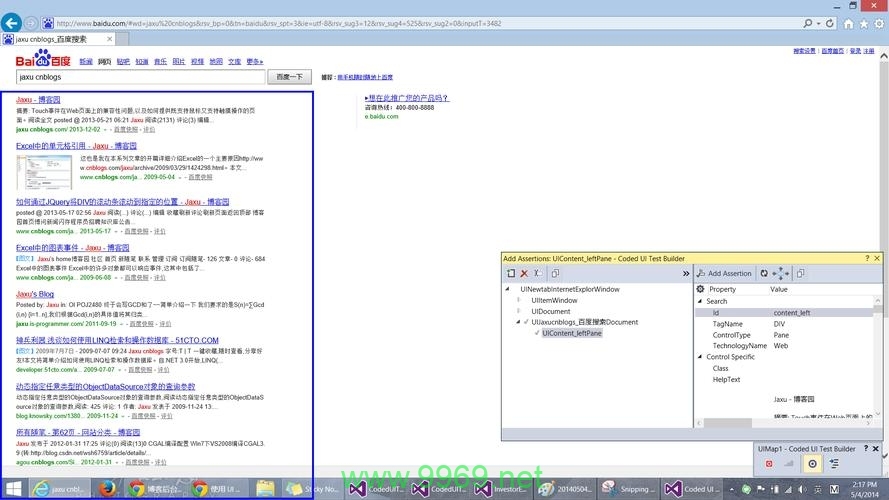This screenshot has width=889, height=500.
Task: Select the UIItemWindow tree item
Action: tap(554, 300)
